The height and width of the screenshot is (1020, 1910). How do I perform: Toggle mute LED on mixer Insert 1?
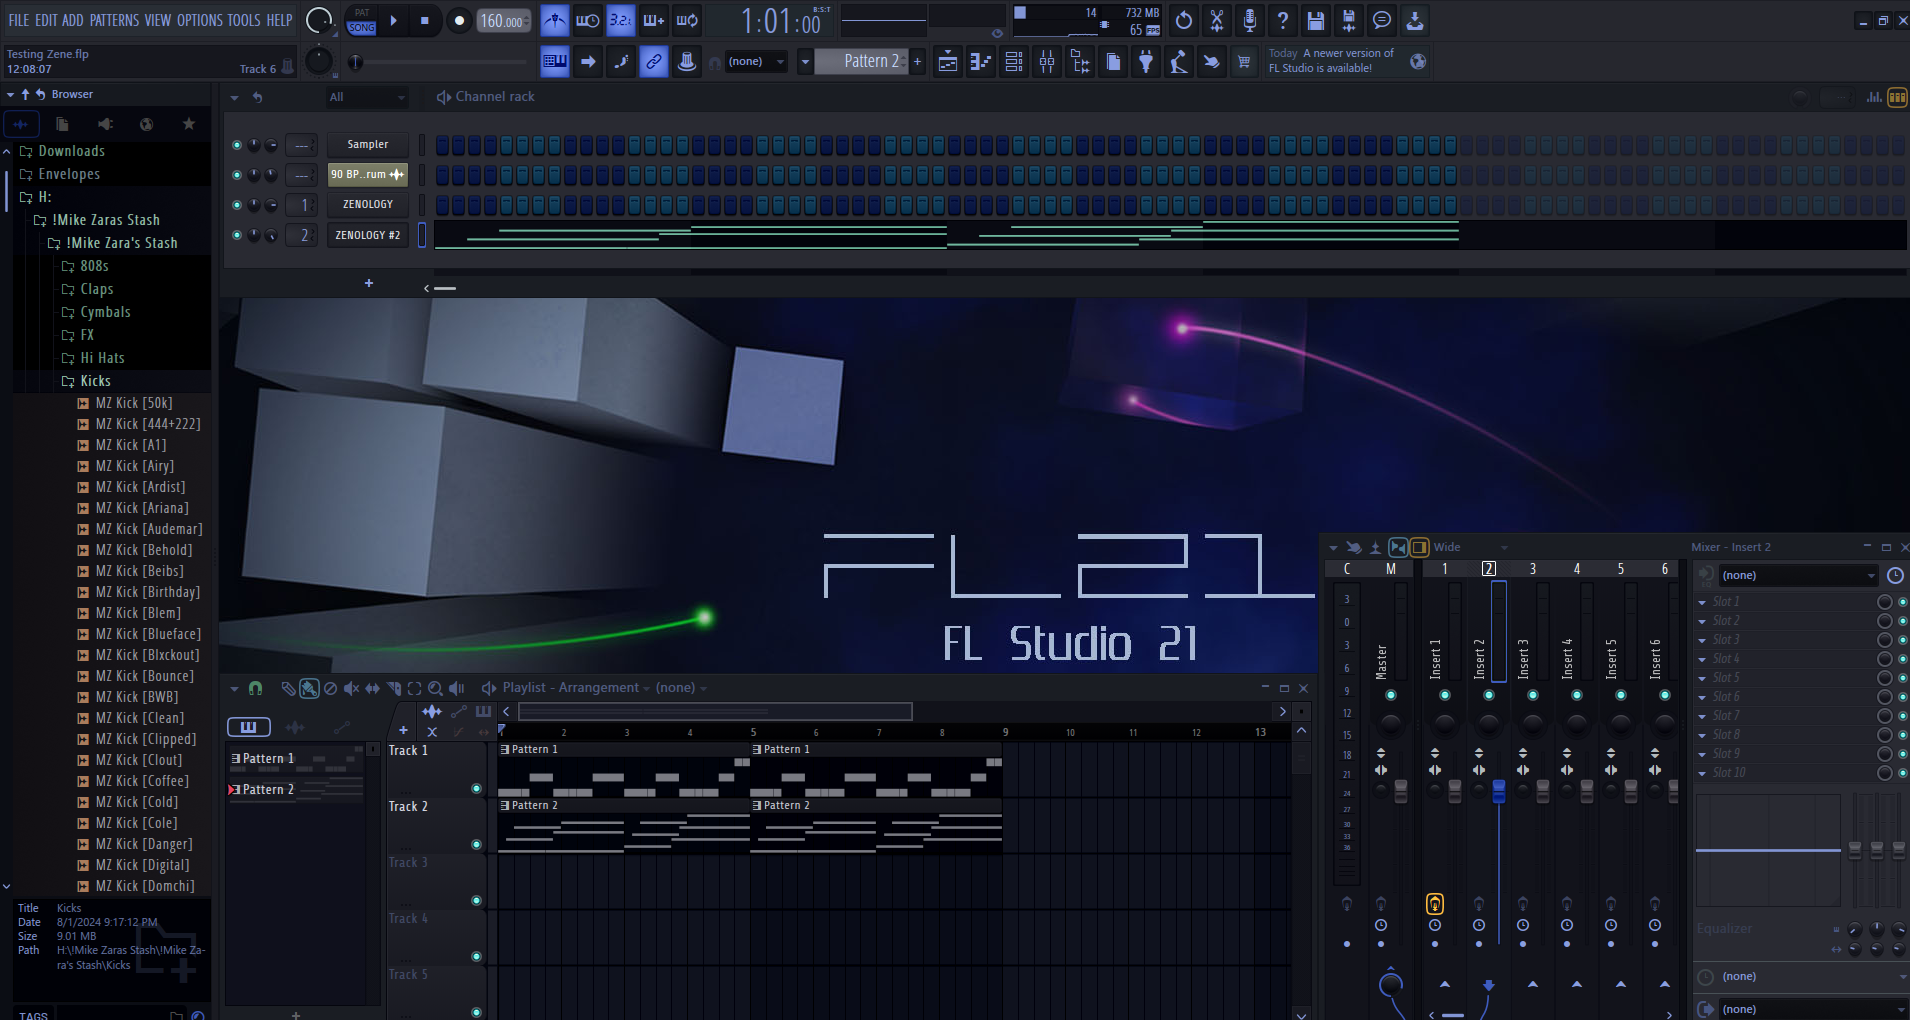1445,695
